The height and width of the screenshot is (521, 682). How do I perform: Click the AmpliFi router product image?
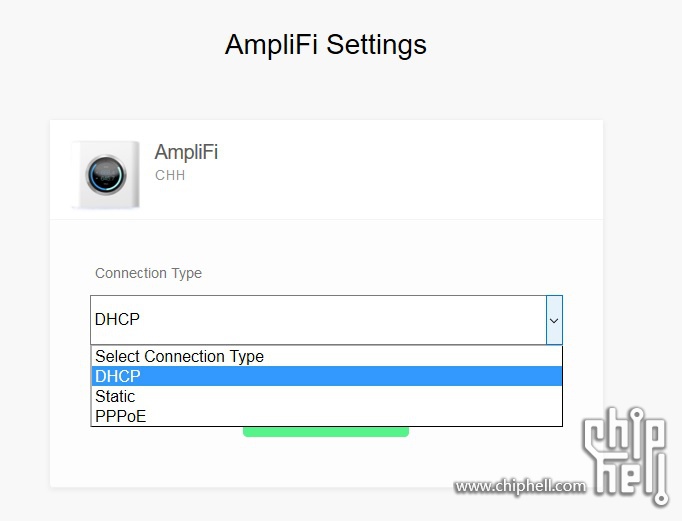(x=106, y=175)
